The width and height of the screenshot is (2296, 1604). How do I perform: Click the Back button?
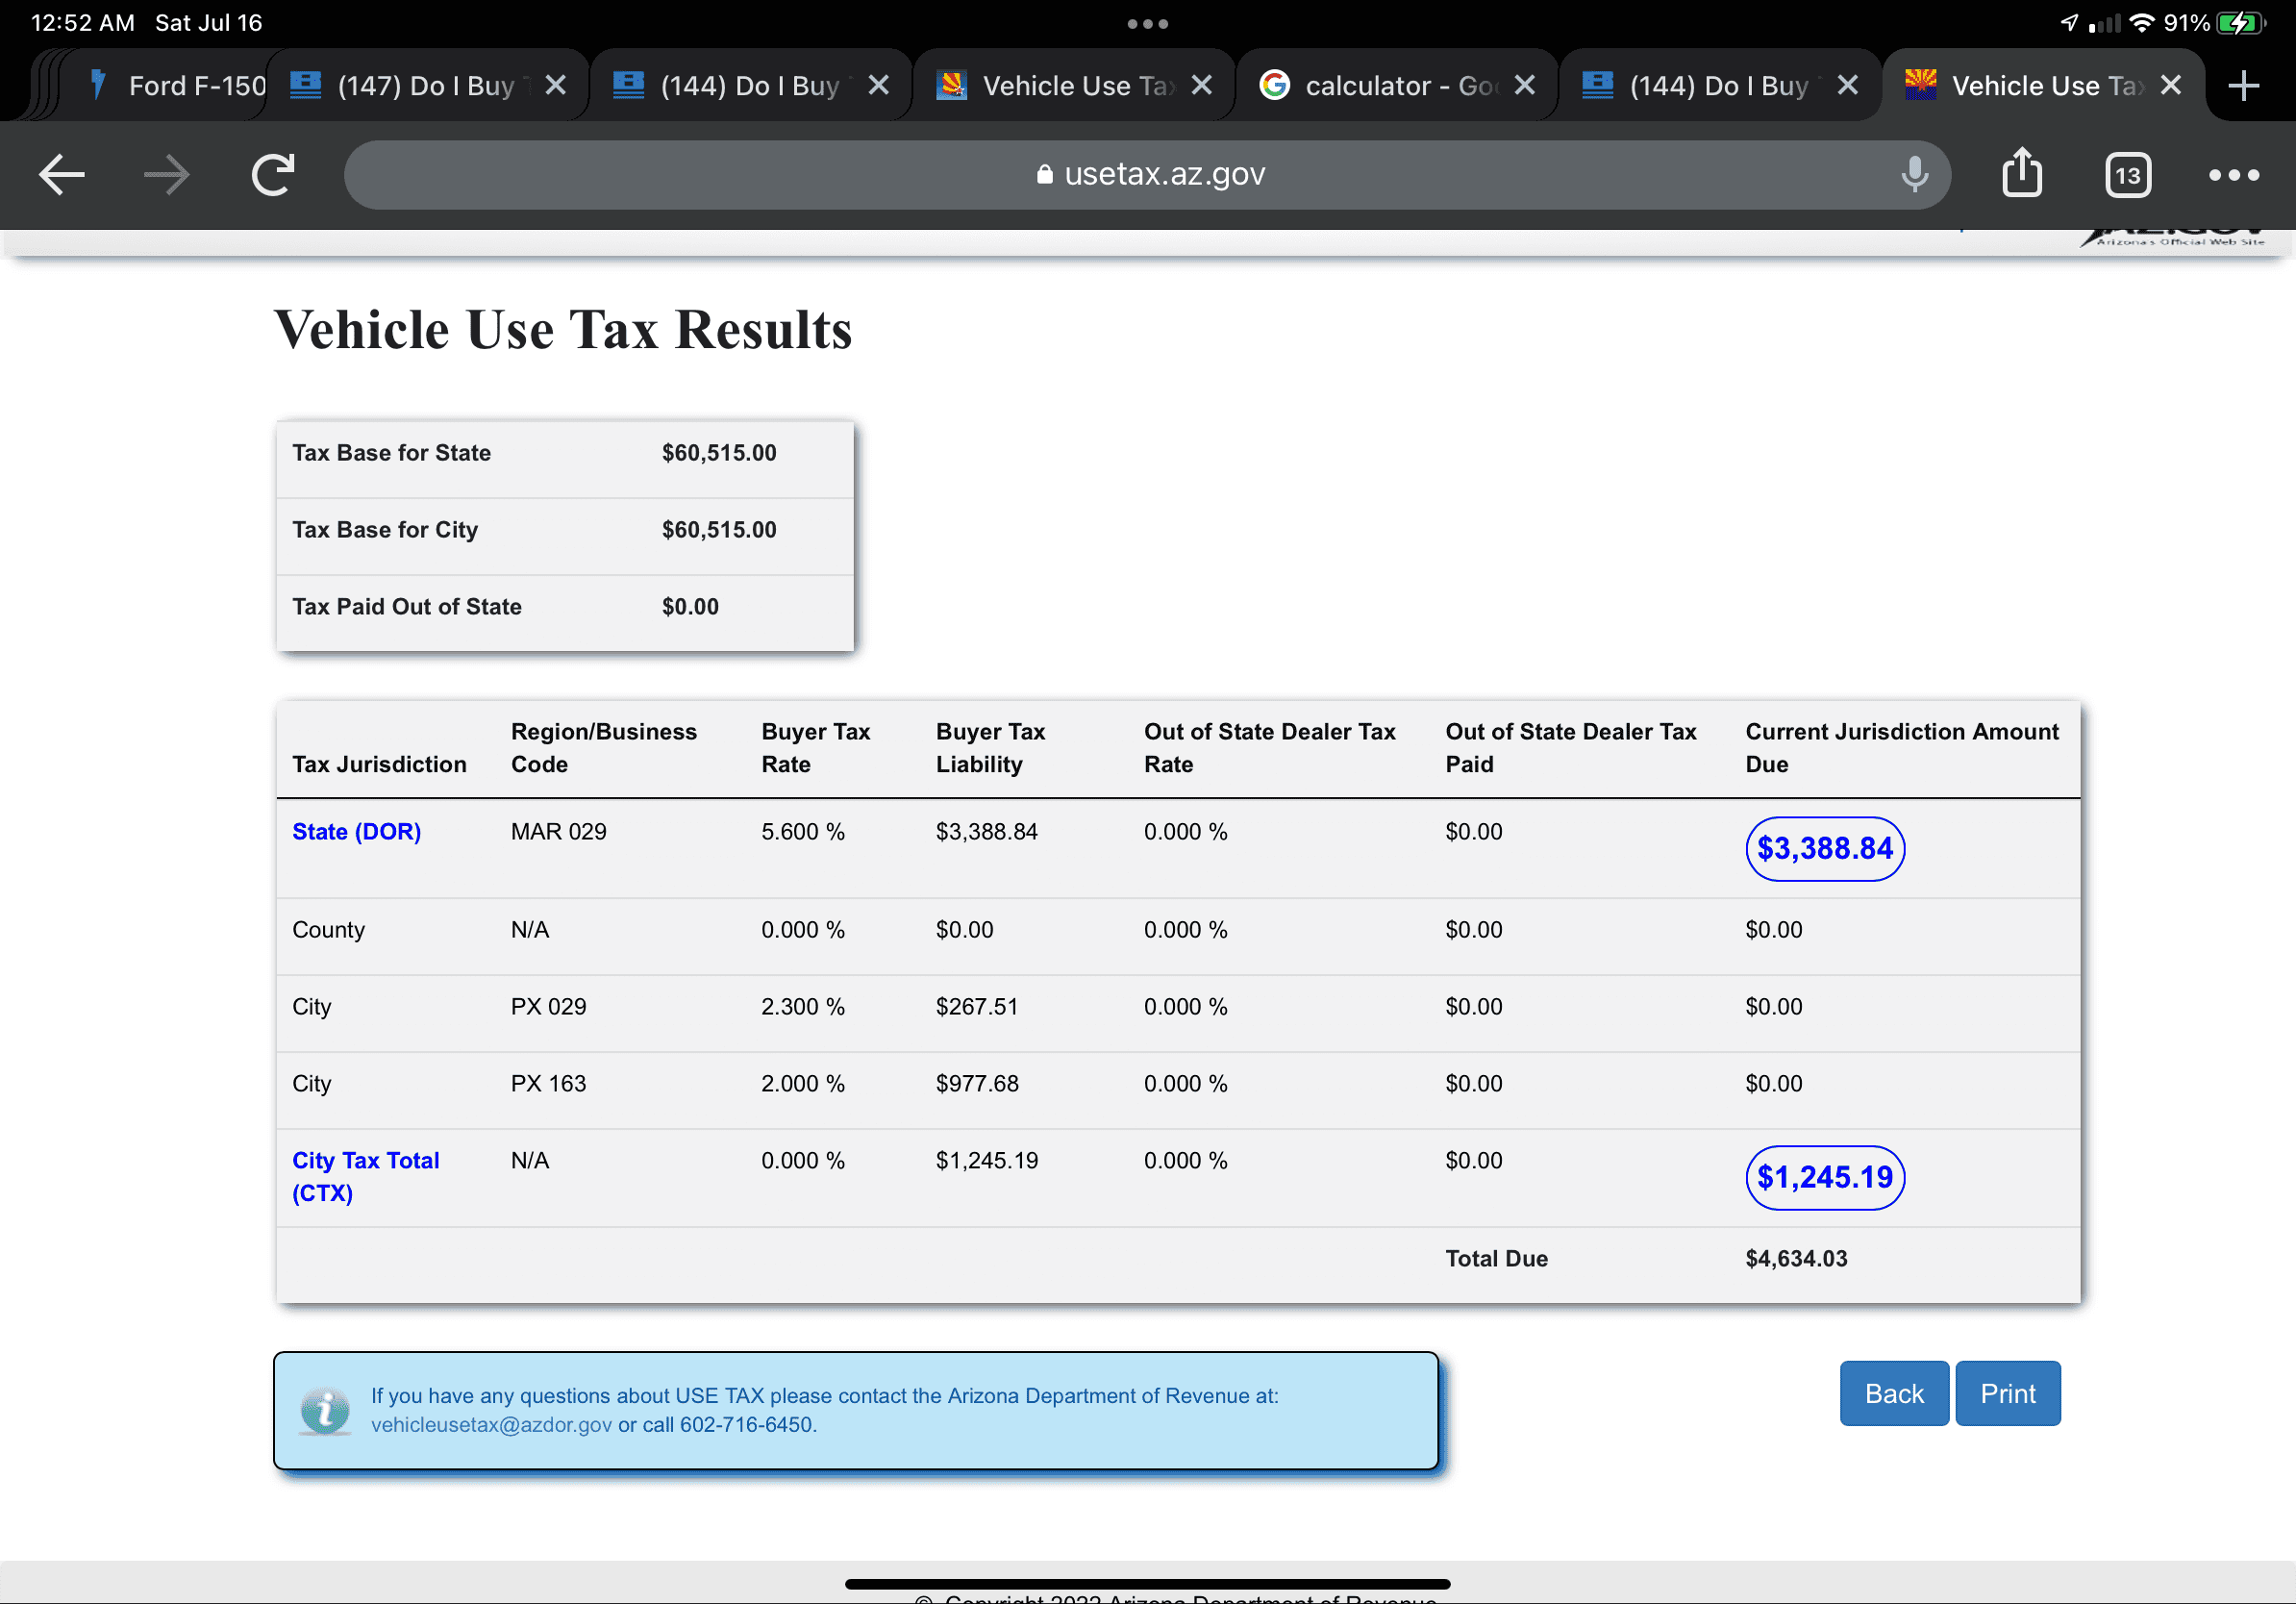tap(1893, 1394)
